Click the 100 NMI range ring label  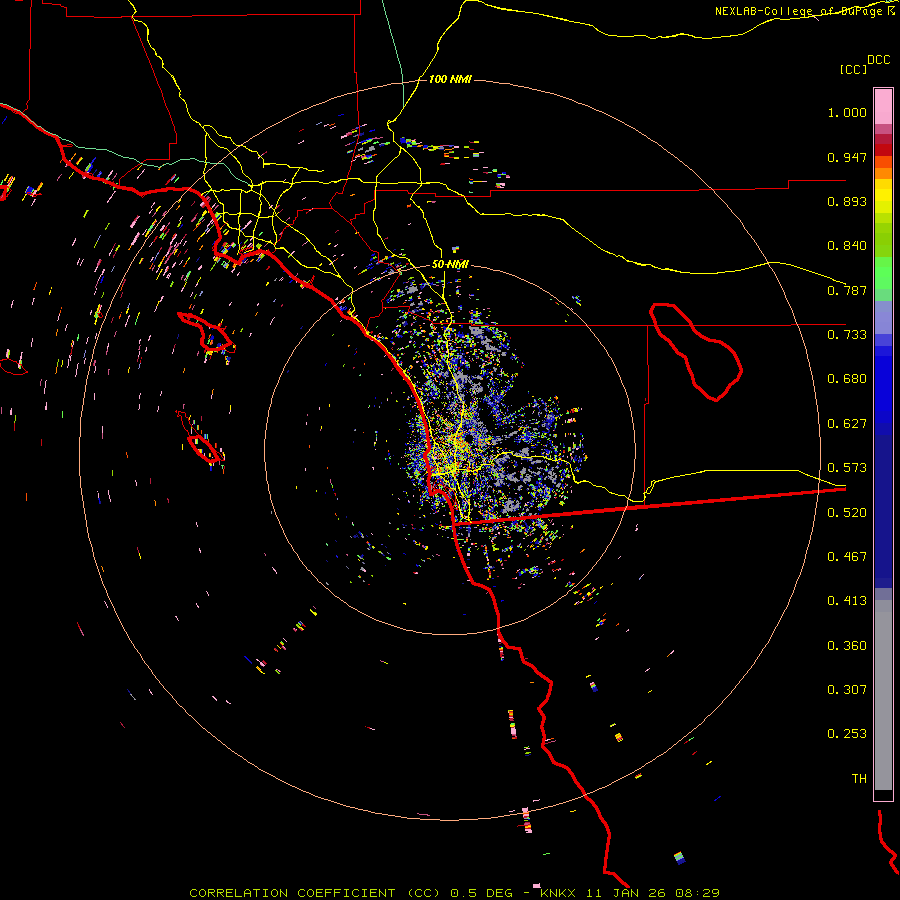click(x=450, y=79)
